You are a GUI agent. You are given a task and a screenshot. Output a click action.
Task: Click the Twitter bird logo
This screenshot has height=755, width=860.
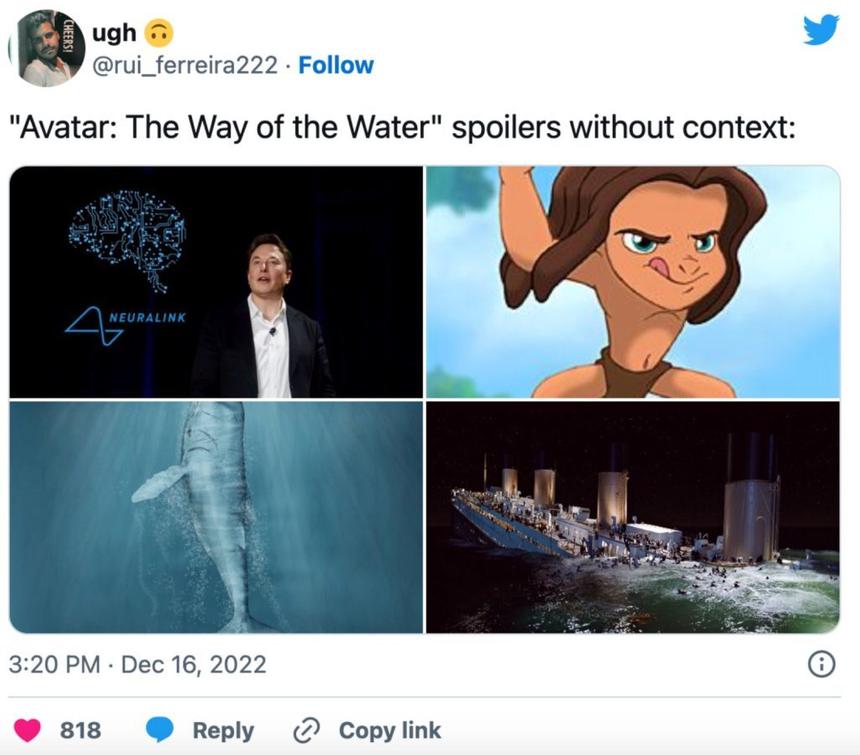tap(821, 31)
